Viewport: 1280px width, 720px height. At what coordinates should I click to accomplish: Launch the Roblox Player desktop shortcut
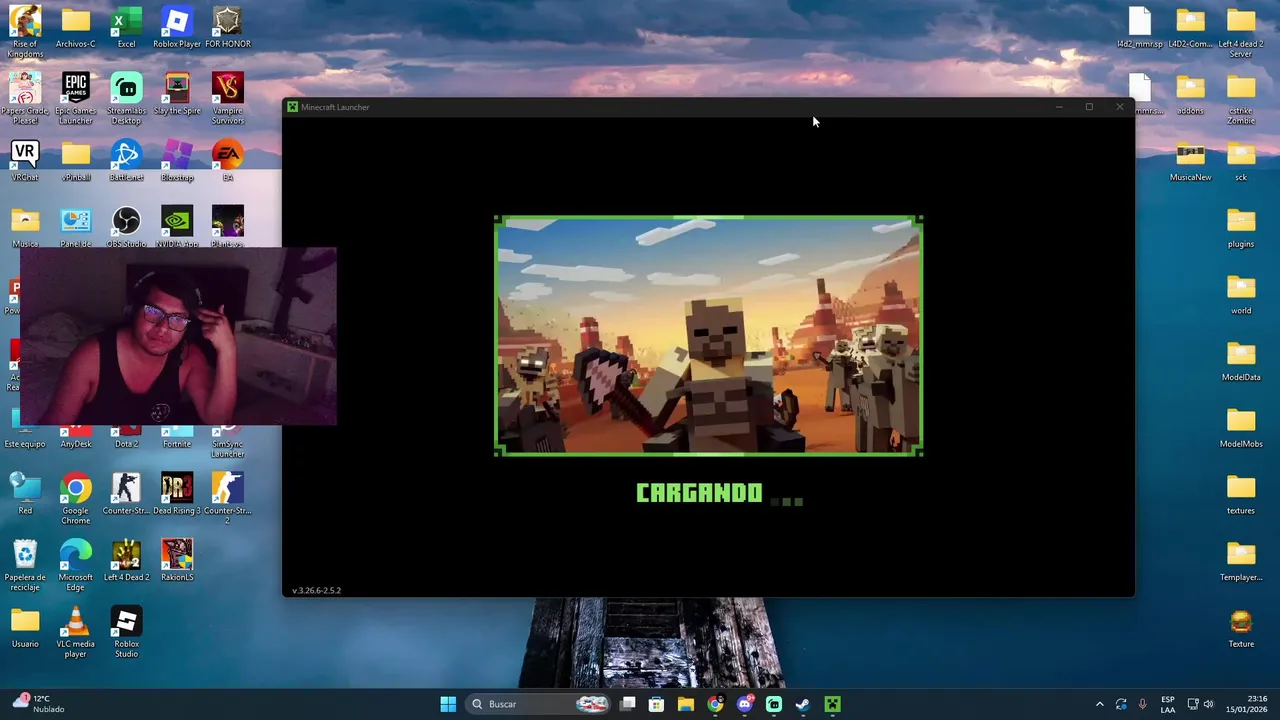pyautogui.click(x=177, y=27)
